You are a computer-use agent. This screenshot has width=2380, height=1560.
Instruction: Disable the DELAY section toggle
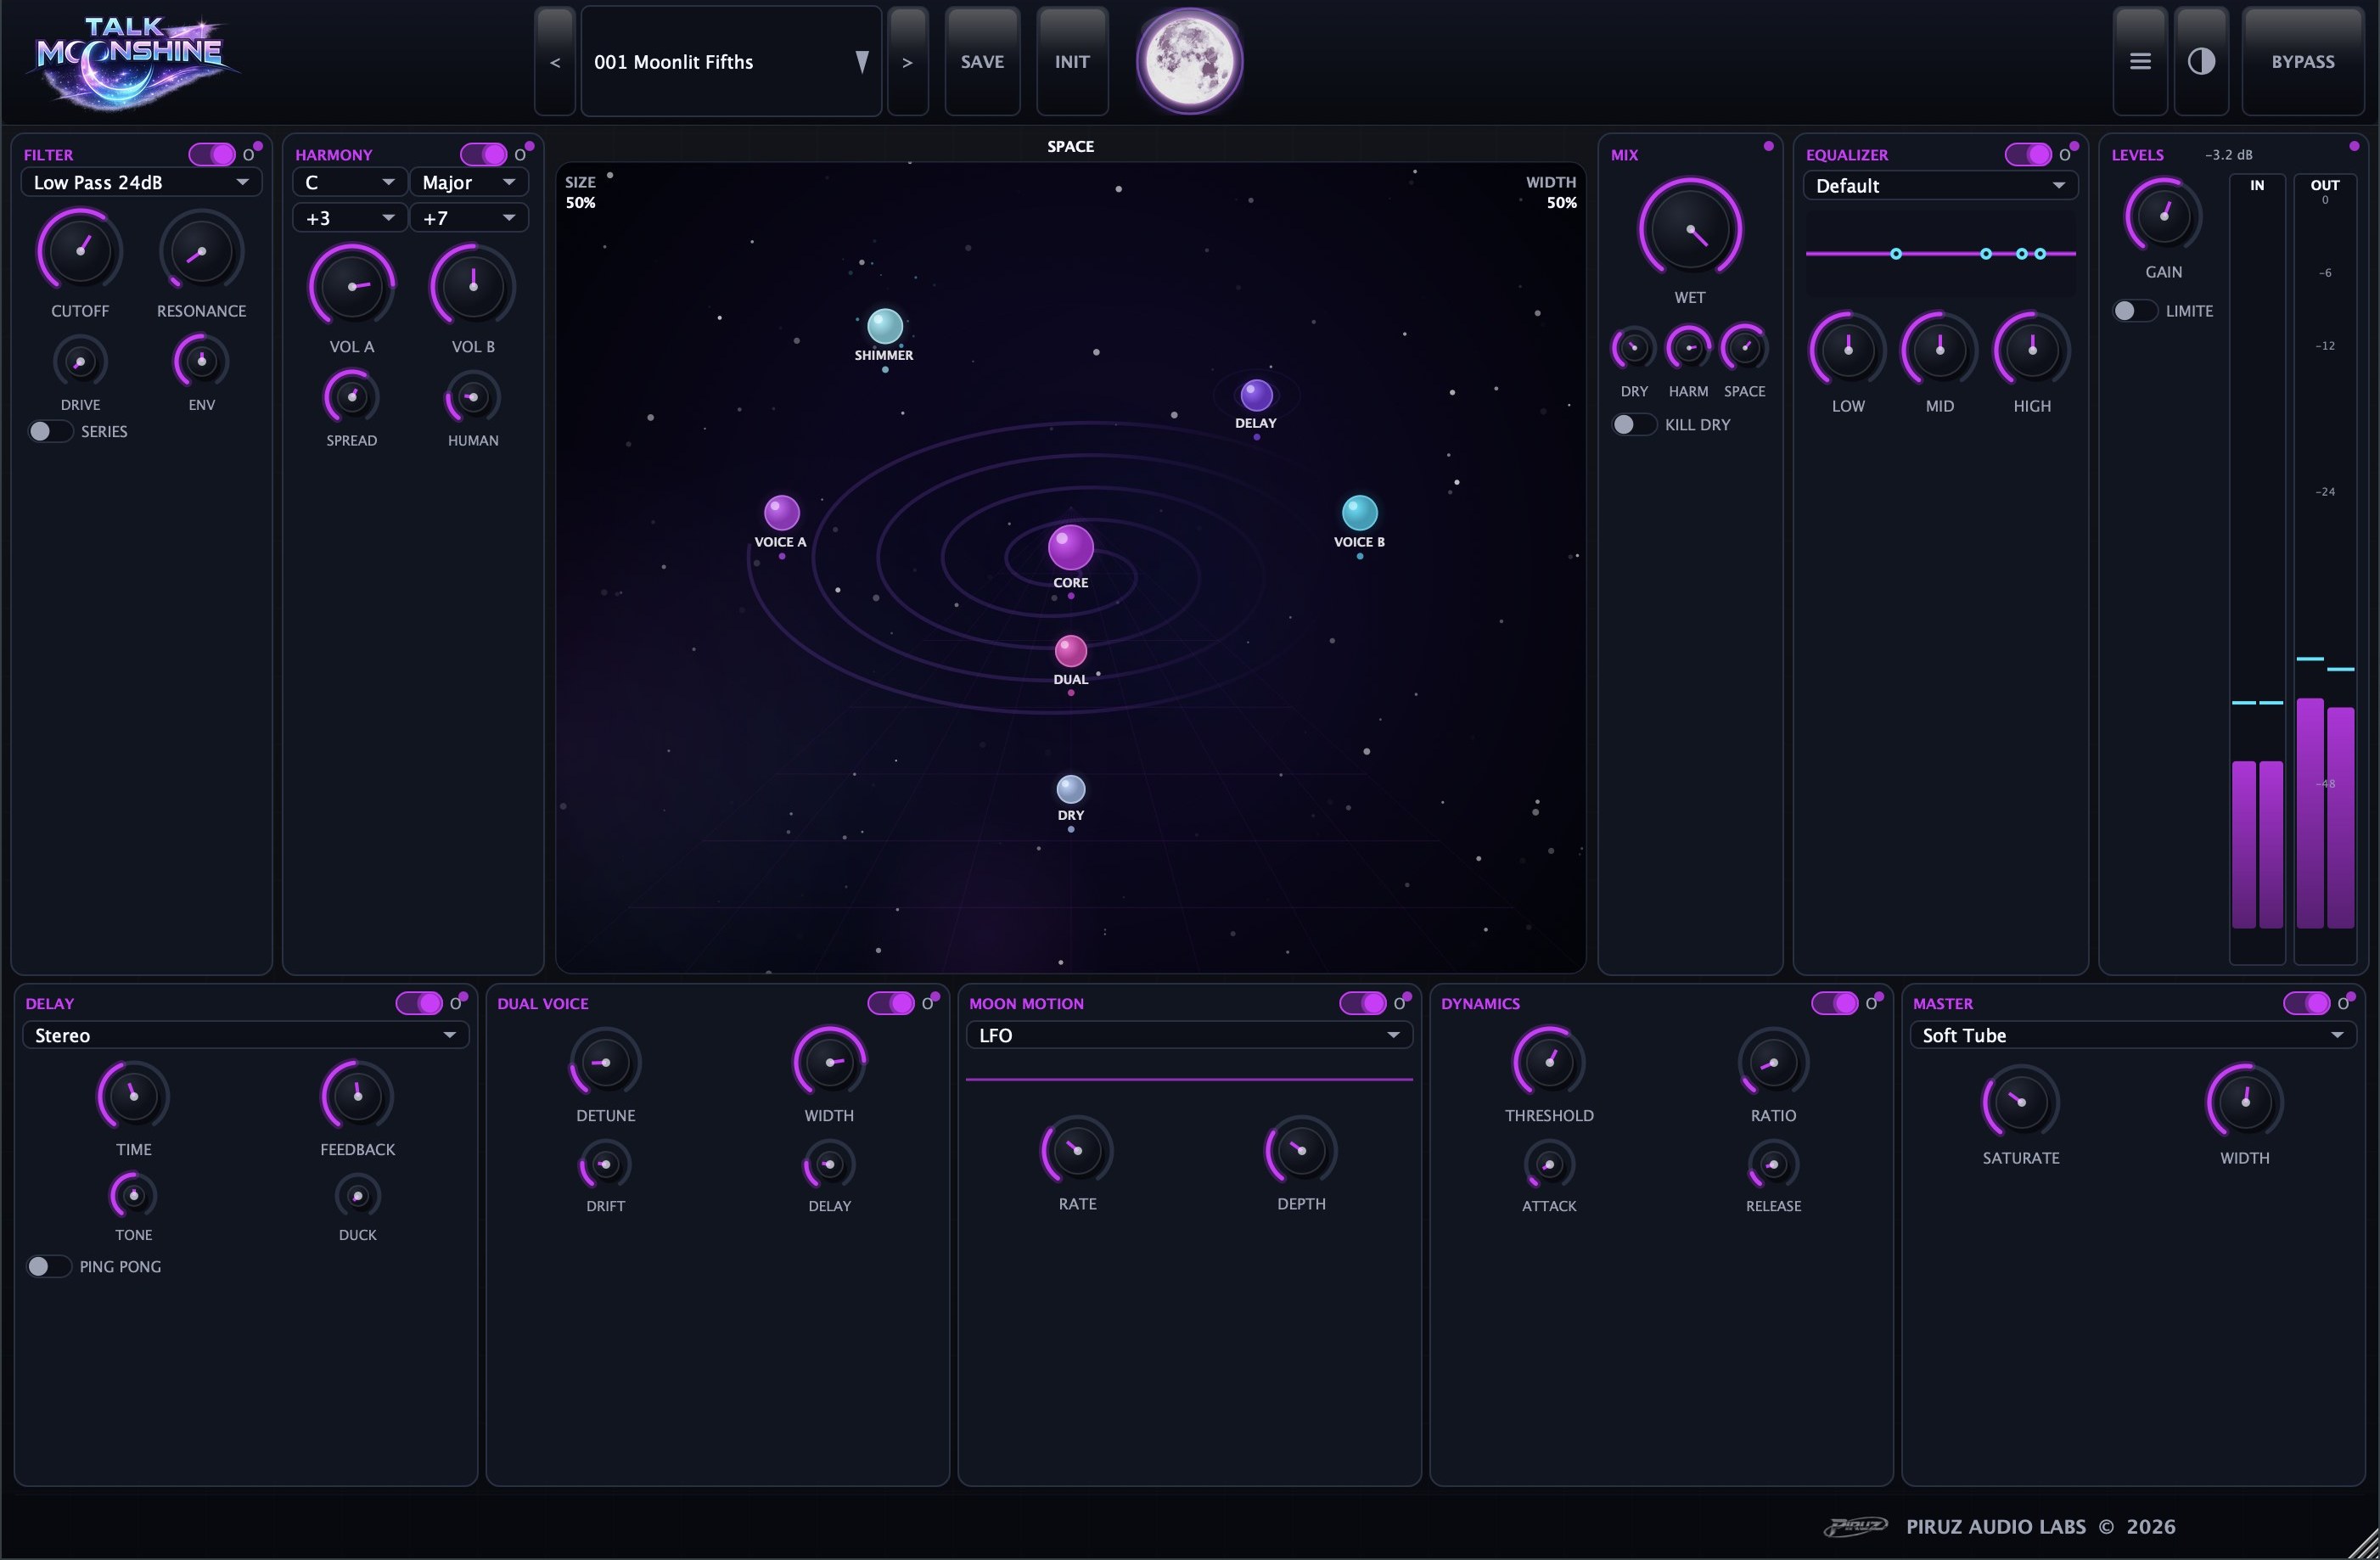pyautogui.click(x=419, y=1003)
